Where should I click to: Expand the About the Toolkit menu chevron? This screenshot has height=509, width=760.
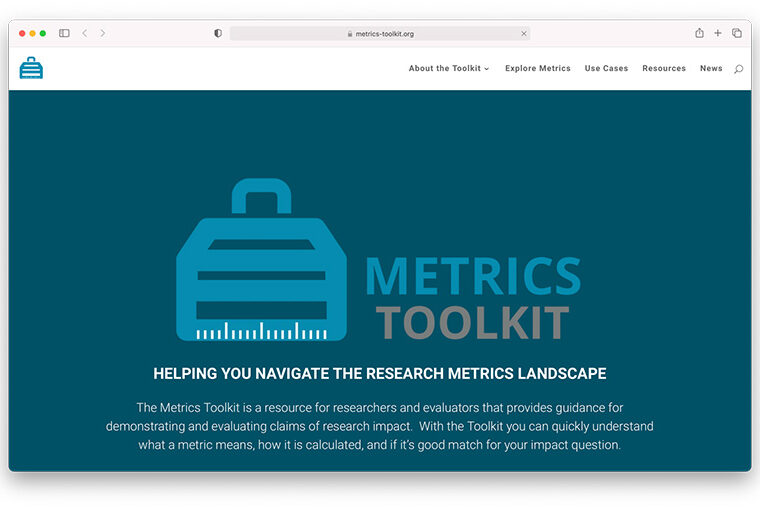click(487, 69)
